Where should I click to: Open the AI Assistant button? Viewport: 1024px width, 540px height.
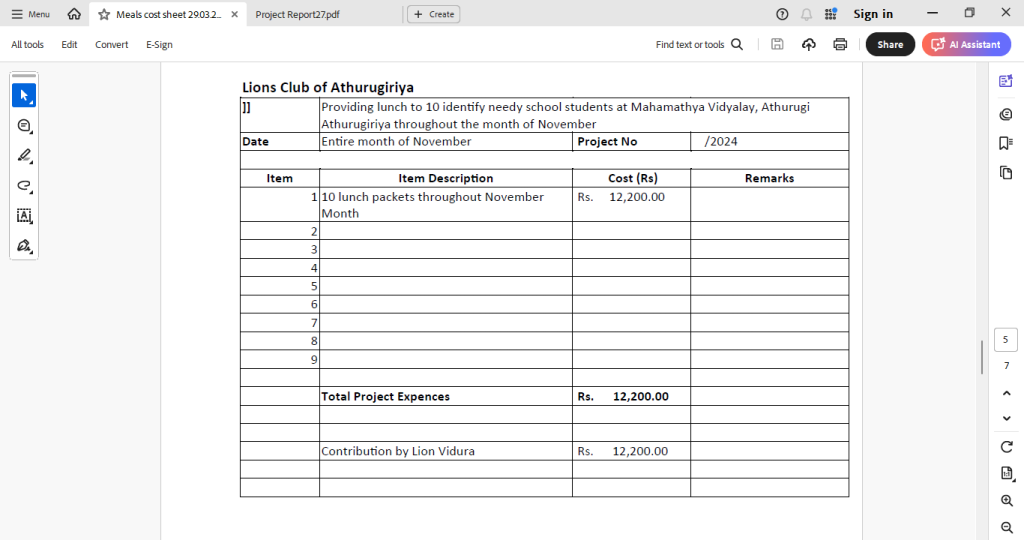pyautogui.click(x=967, y=44)
